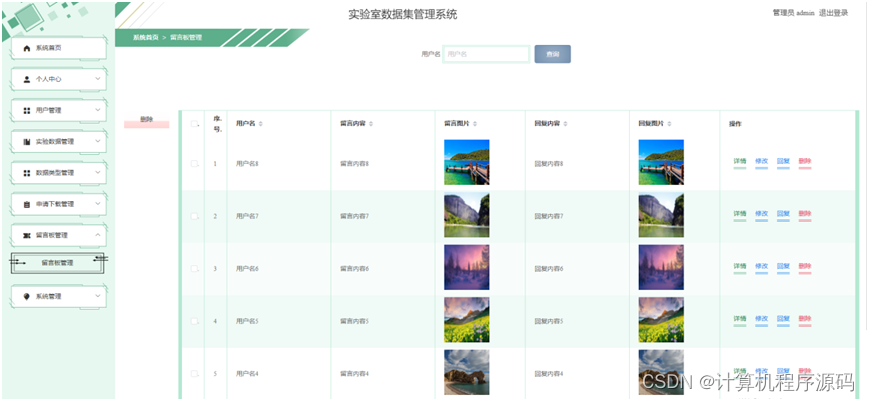Tick the select-all checkbox in table header
The width and height of the screenshot is (869, 401).
194,124
